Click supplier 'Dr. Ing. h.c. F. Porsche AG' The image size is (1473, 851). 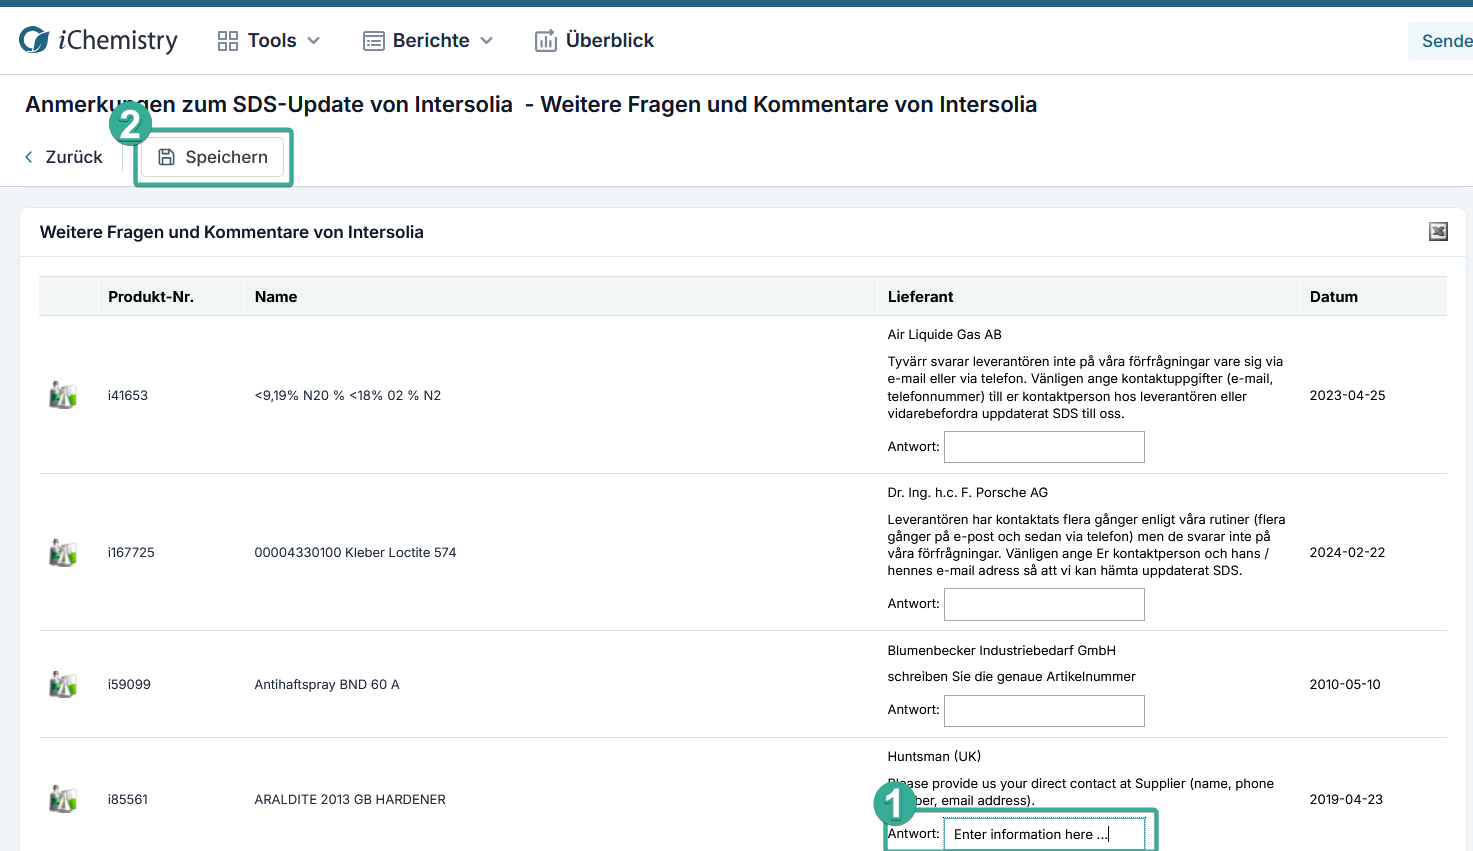[967, 492]
